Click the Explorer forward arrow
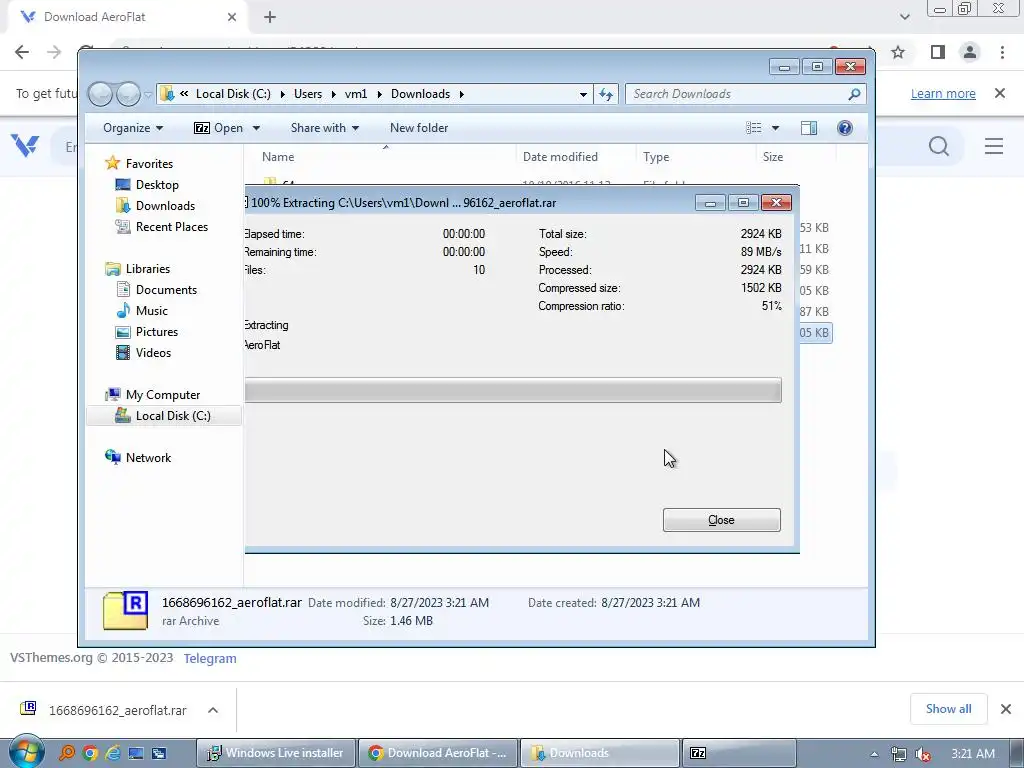This screenshot has height=768, width=1024. (128, 94)
